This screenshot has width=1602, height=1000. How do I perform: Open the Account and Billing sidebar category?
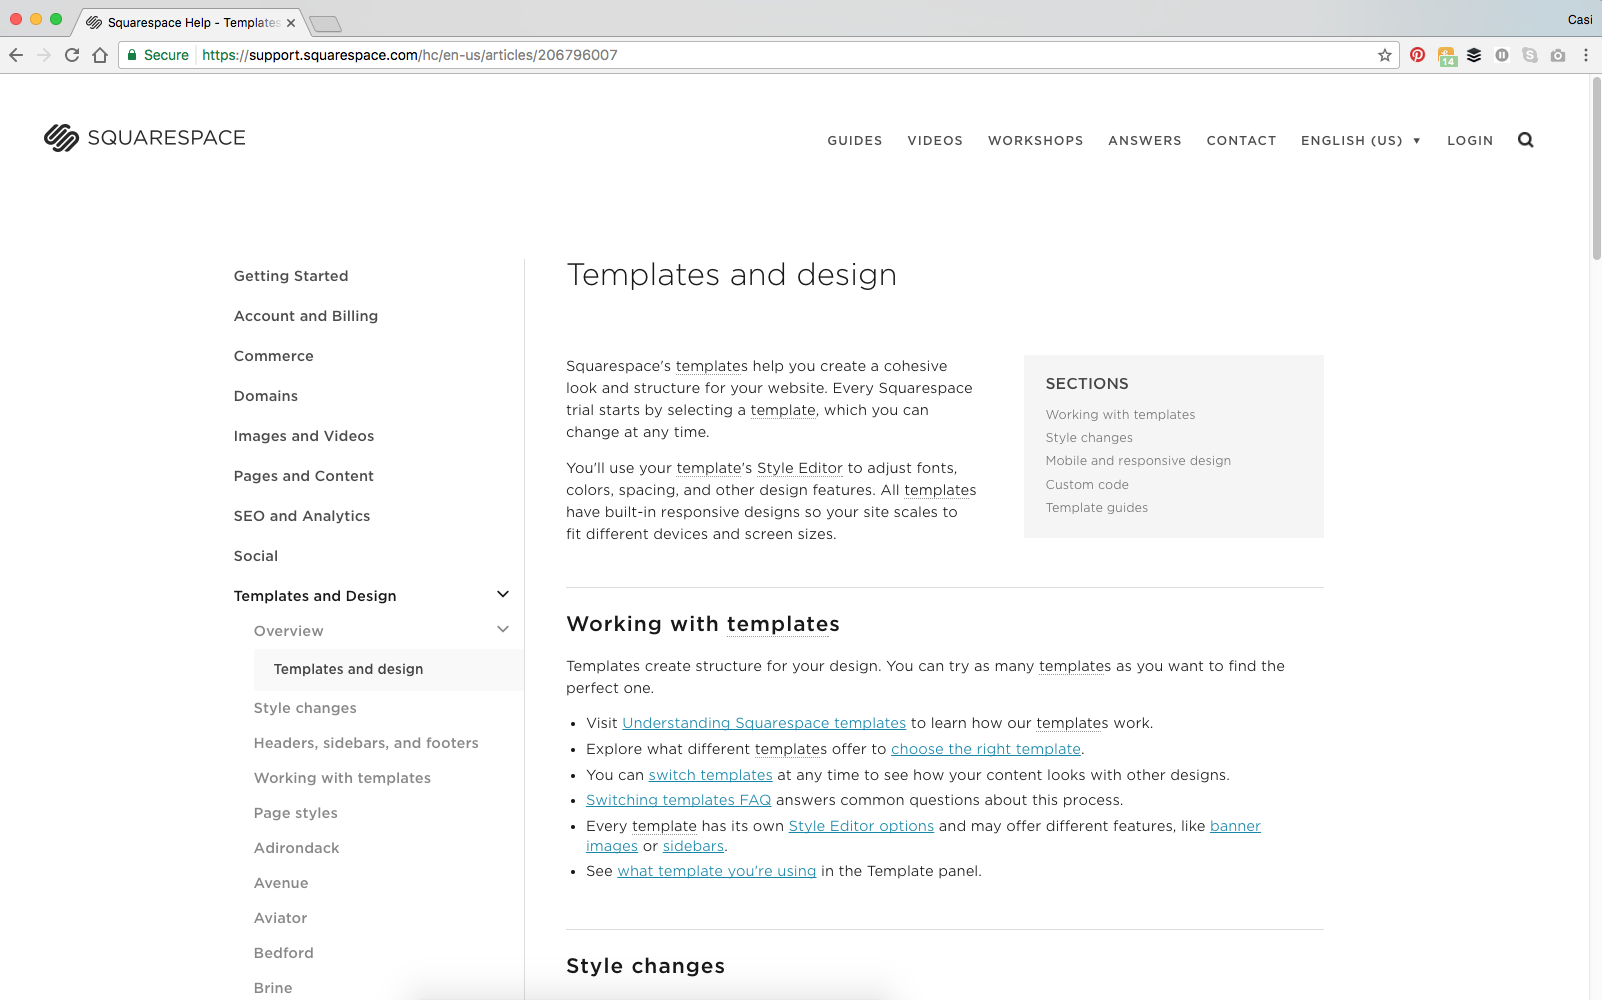pyautogui.click(x=306, y=316)
